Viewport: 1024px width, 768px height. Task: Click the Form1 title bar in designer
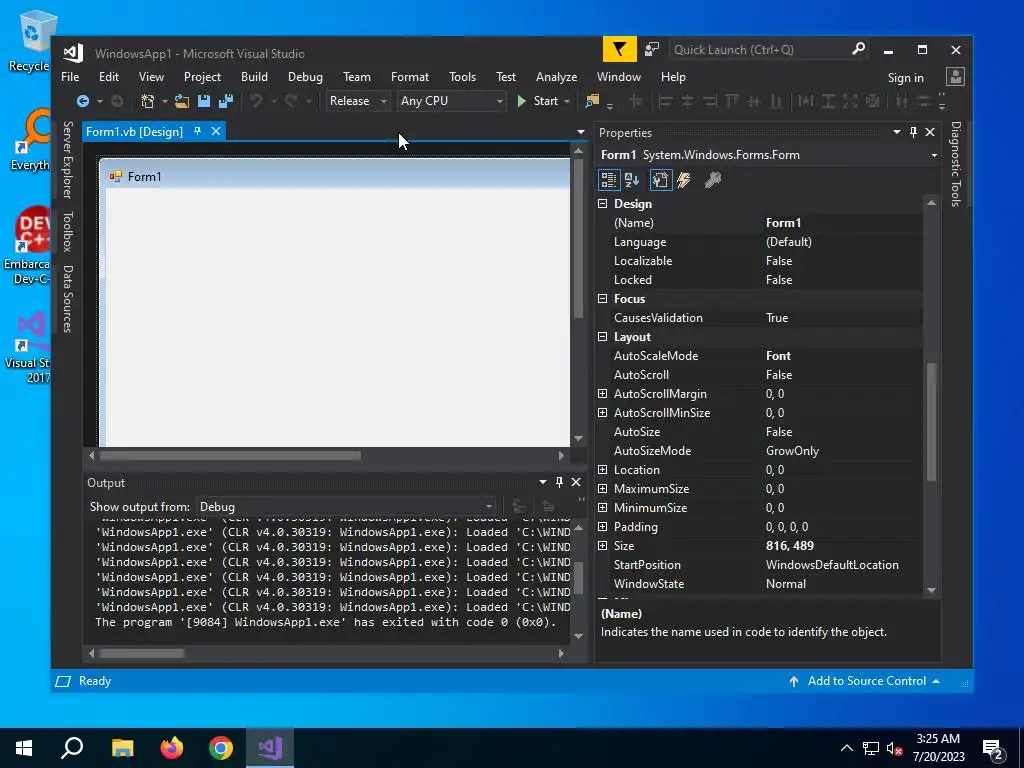coord(335,176)
